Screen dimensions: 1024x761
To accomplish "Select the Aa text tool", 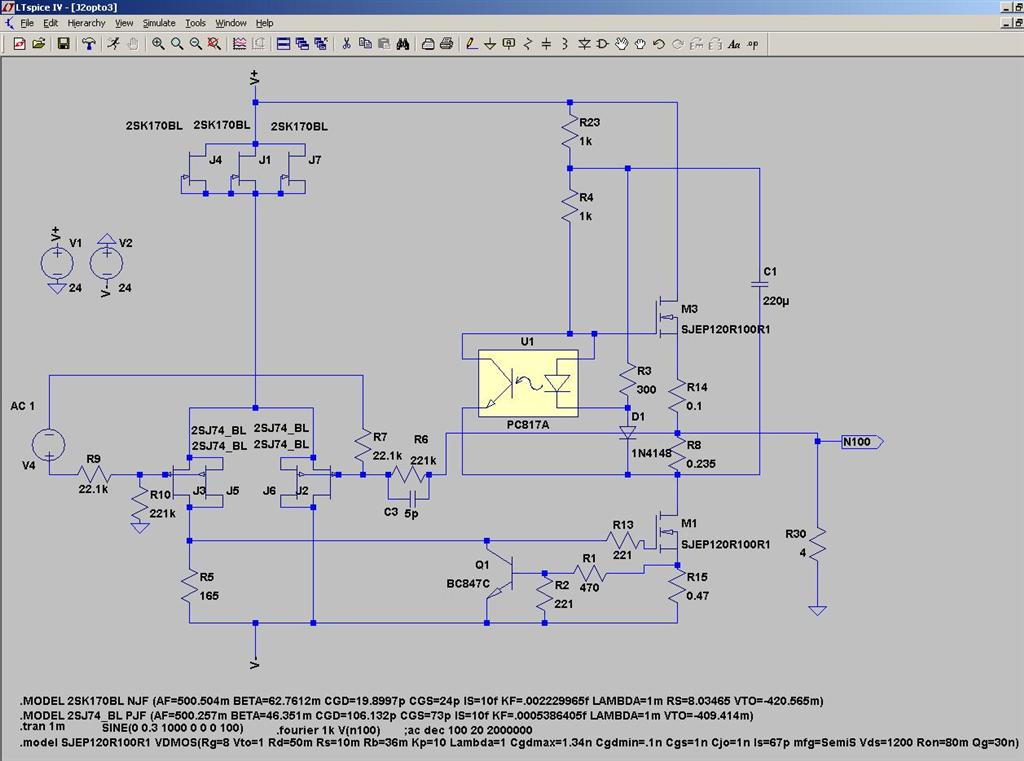I will (733, 44).
